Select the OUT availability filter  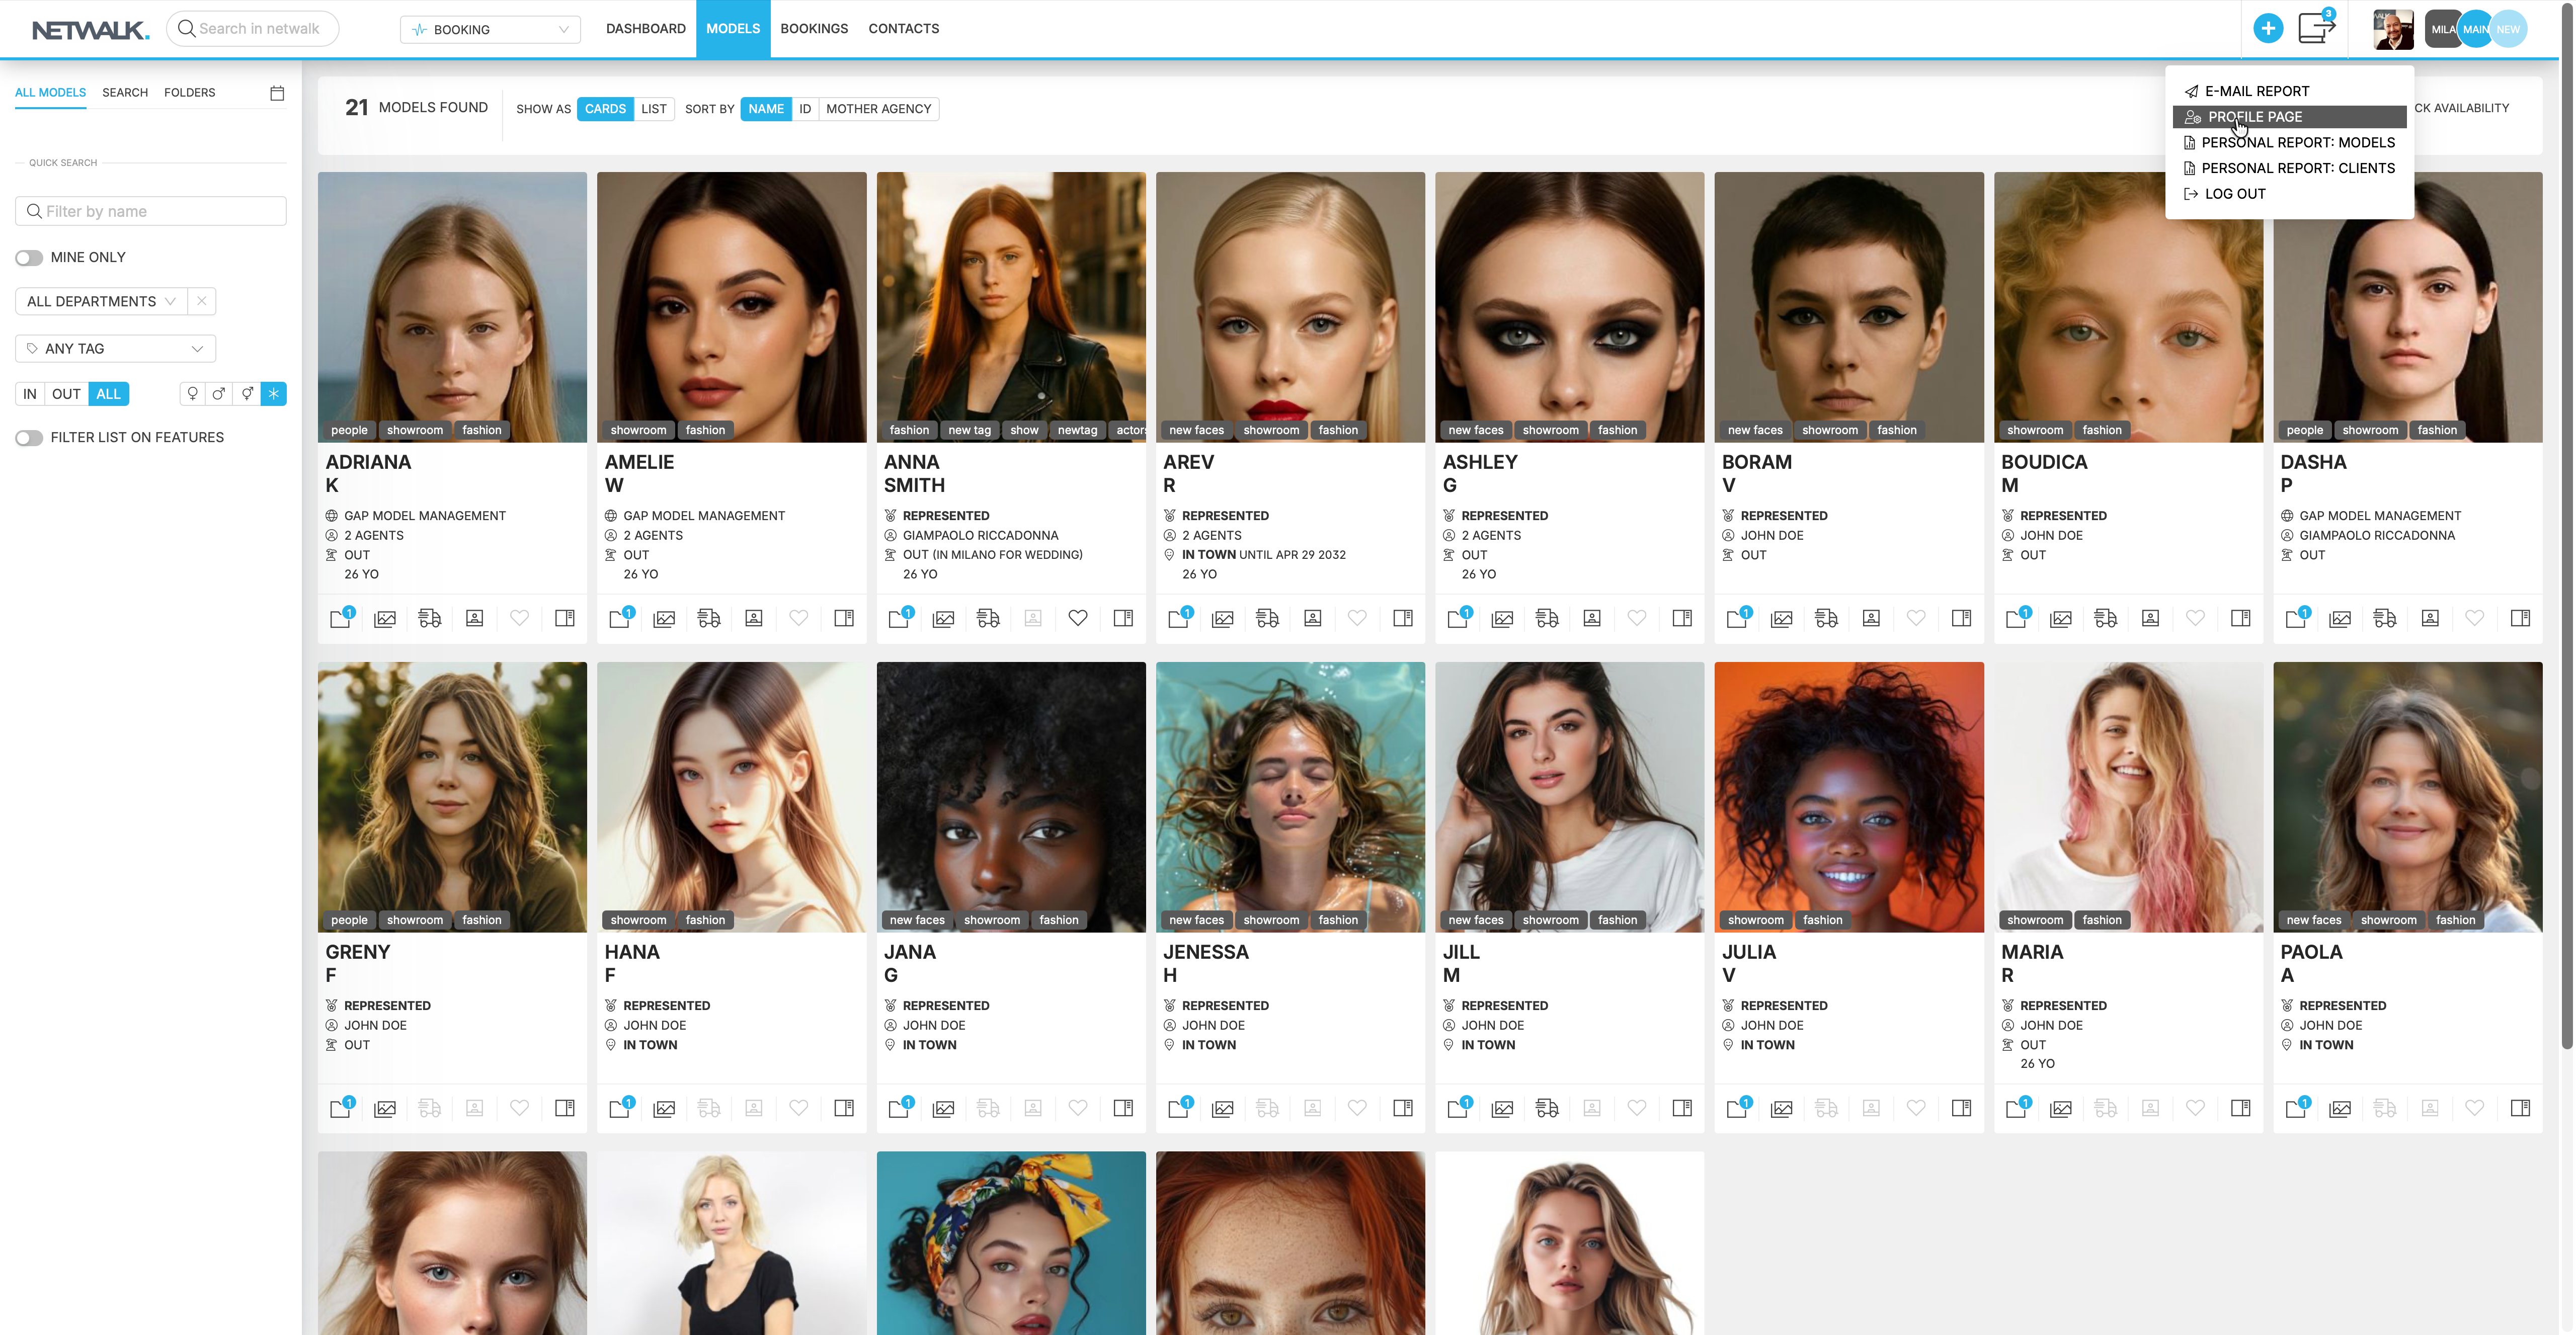pos(66,394)
